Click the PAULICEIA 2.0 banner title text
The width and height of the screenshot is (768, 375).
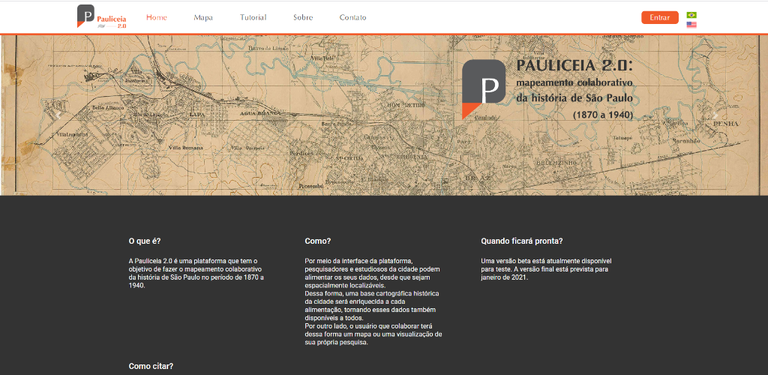[575, 66]
